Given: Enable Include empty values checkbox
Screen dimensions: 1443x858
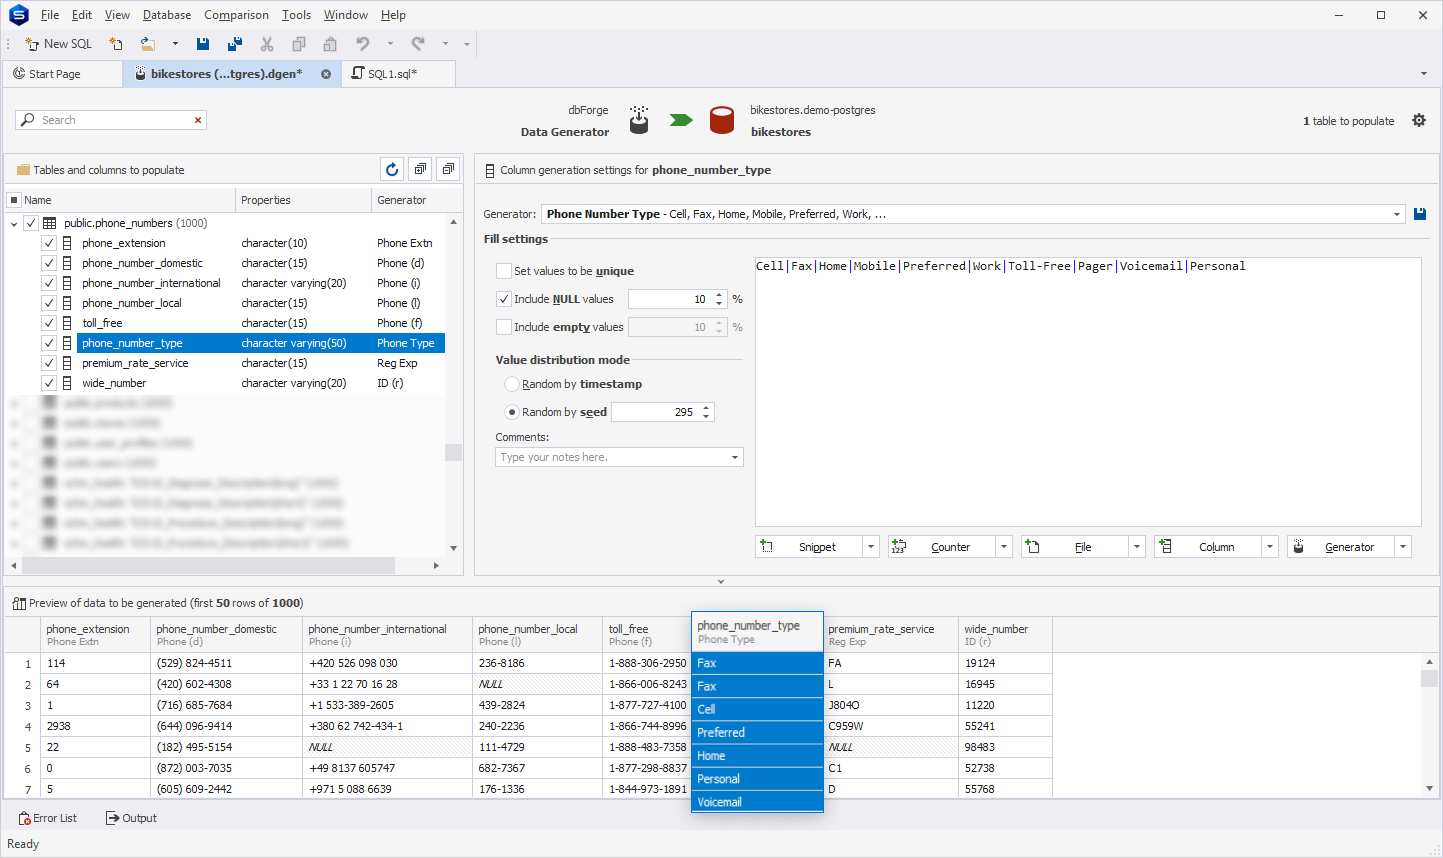Looking at the screenshot, I should pyautogui.click(x=504, y=327).
